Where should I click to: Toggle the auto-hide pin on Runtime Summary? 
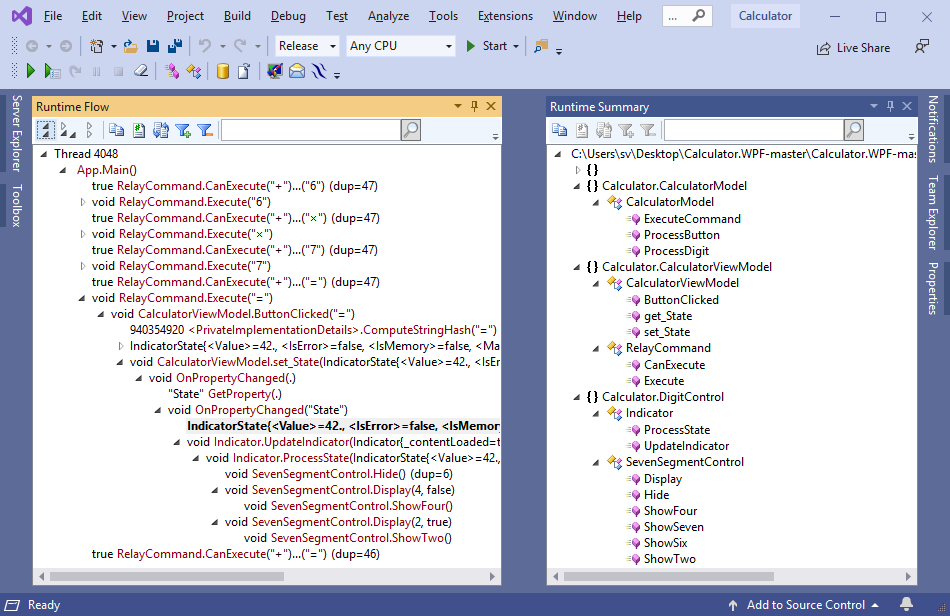click(x=889, y=106)
